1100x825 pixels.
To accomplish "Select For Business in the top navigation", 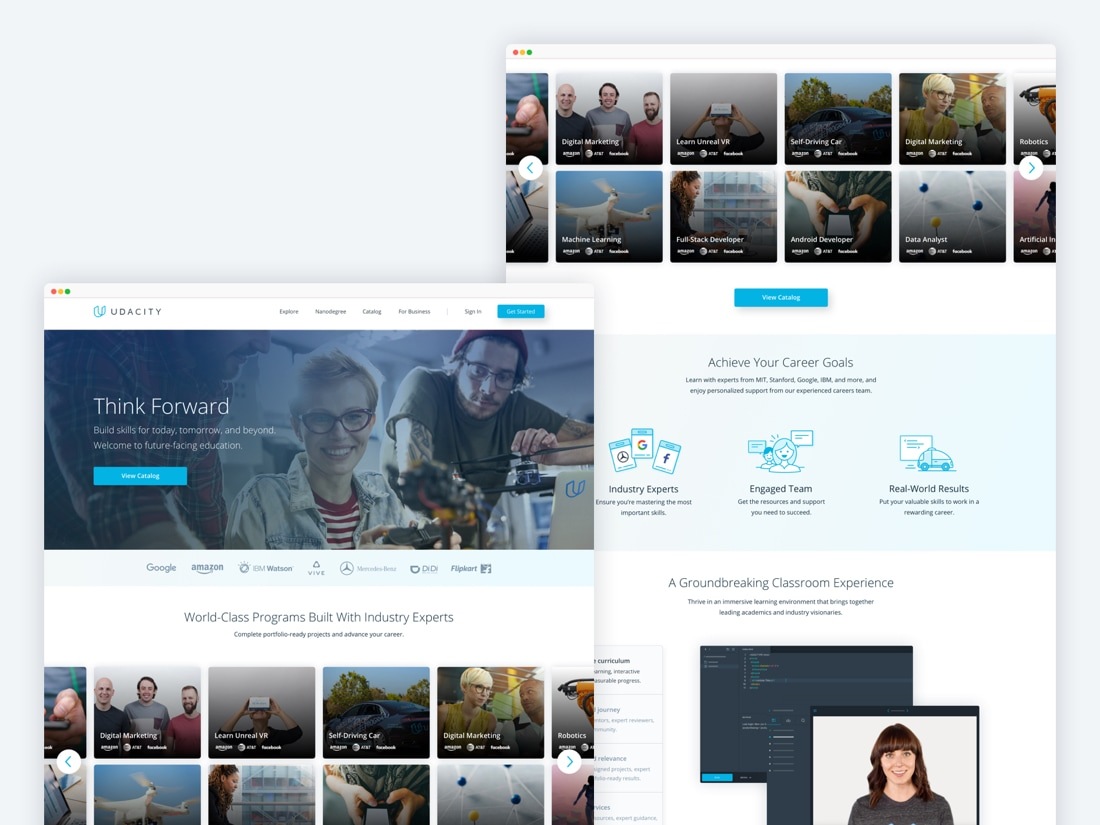I will (414, 311).
